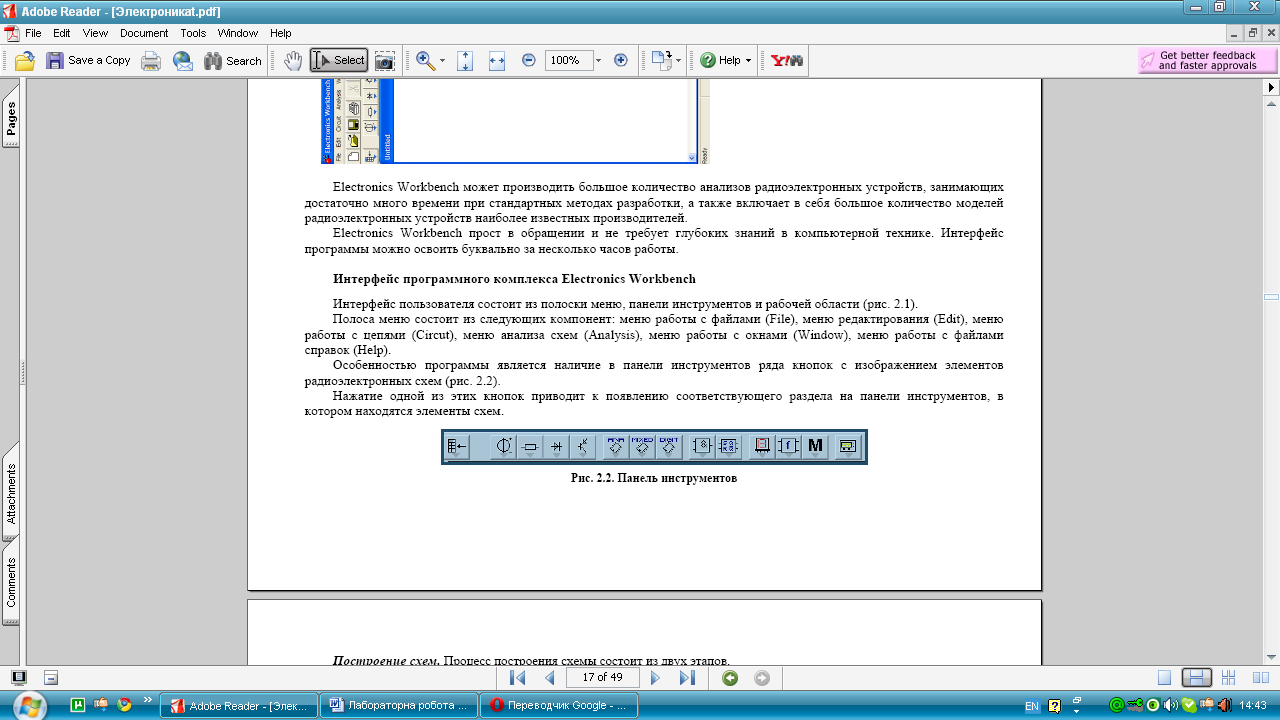Image resolution: width=1280 pixels, height=720 pixels.
Task: Select the Hand tool
Action: click(x=292, y=61)
